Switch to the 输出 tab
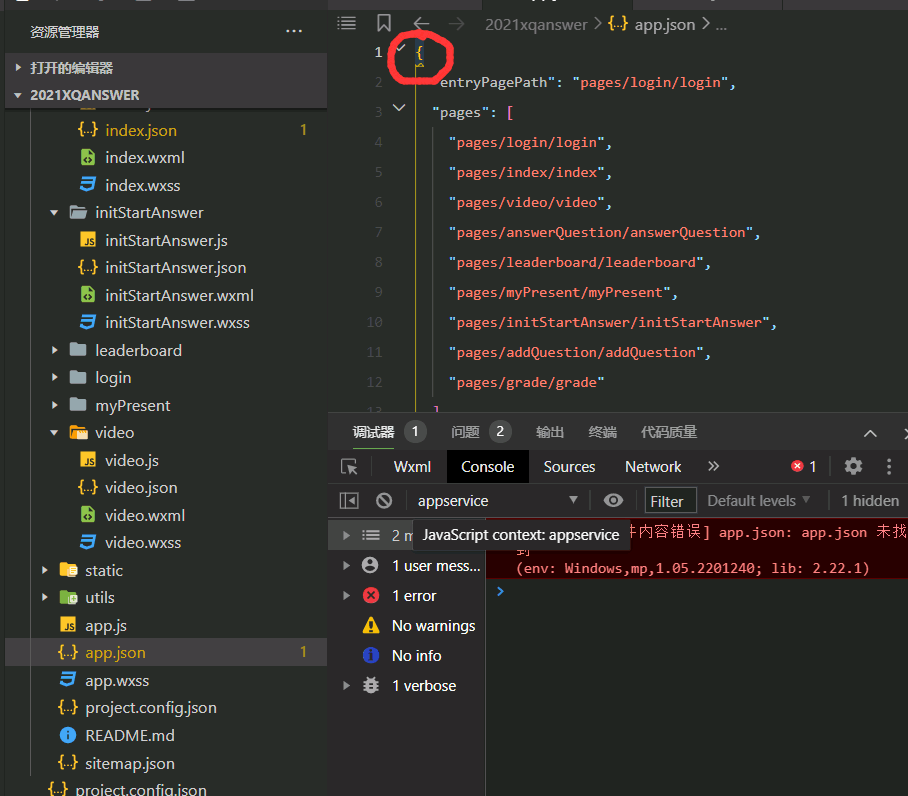 click(550, 432)
